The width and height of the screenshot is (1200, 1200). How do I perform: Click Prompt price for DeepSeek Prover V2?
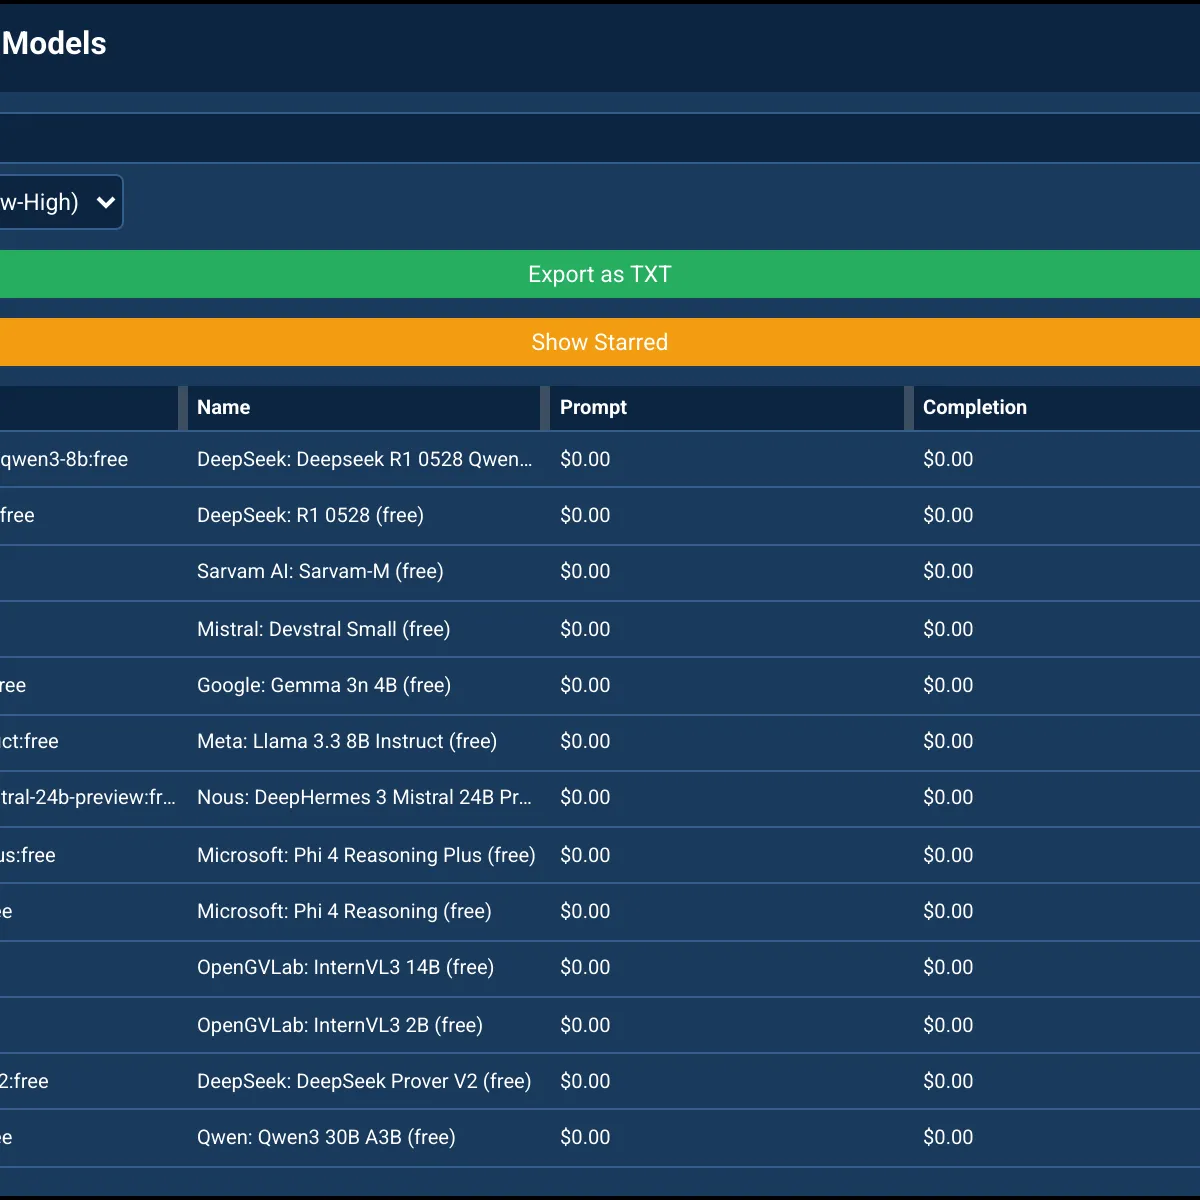(x=585, y=1081)
